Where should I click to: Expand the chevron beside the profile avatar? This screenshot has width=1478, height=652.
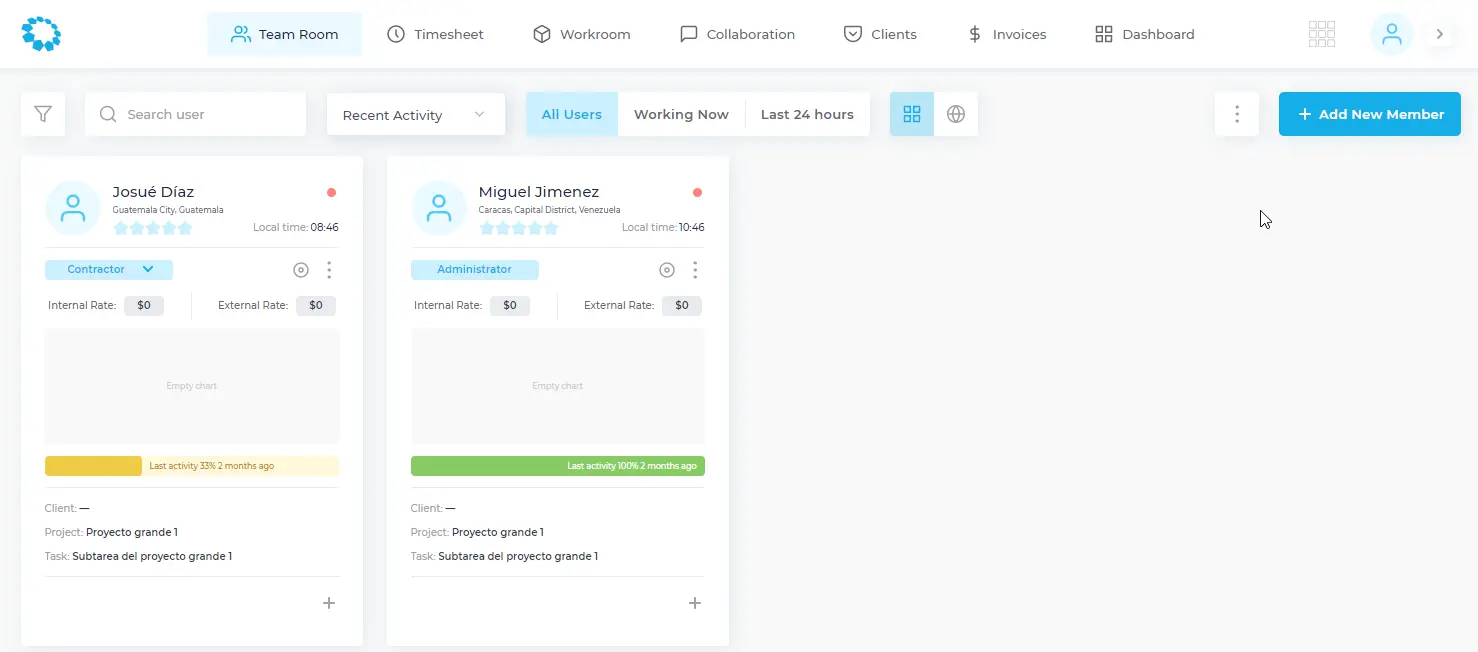point(1440,34)
